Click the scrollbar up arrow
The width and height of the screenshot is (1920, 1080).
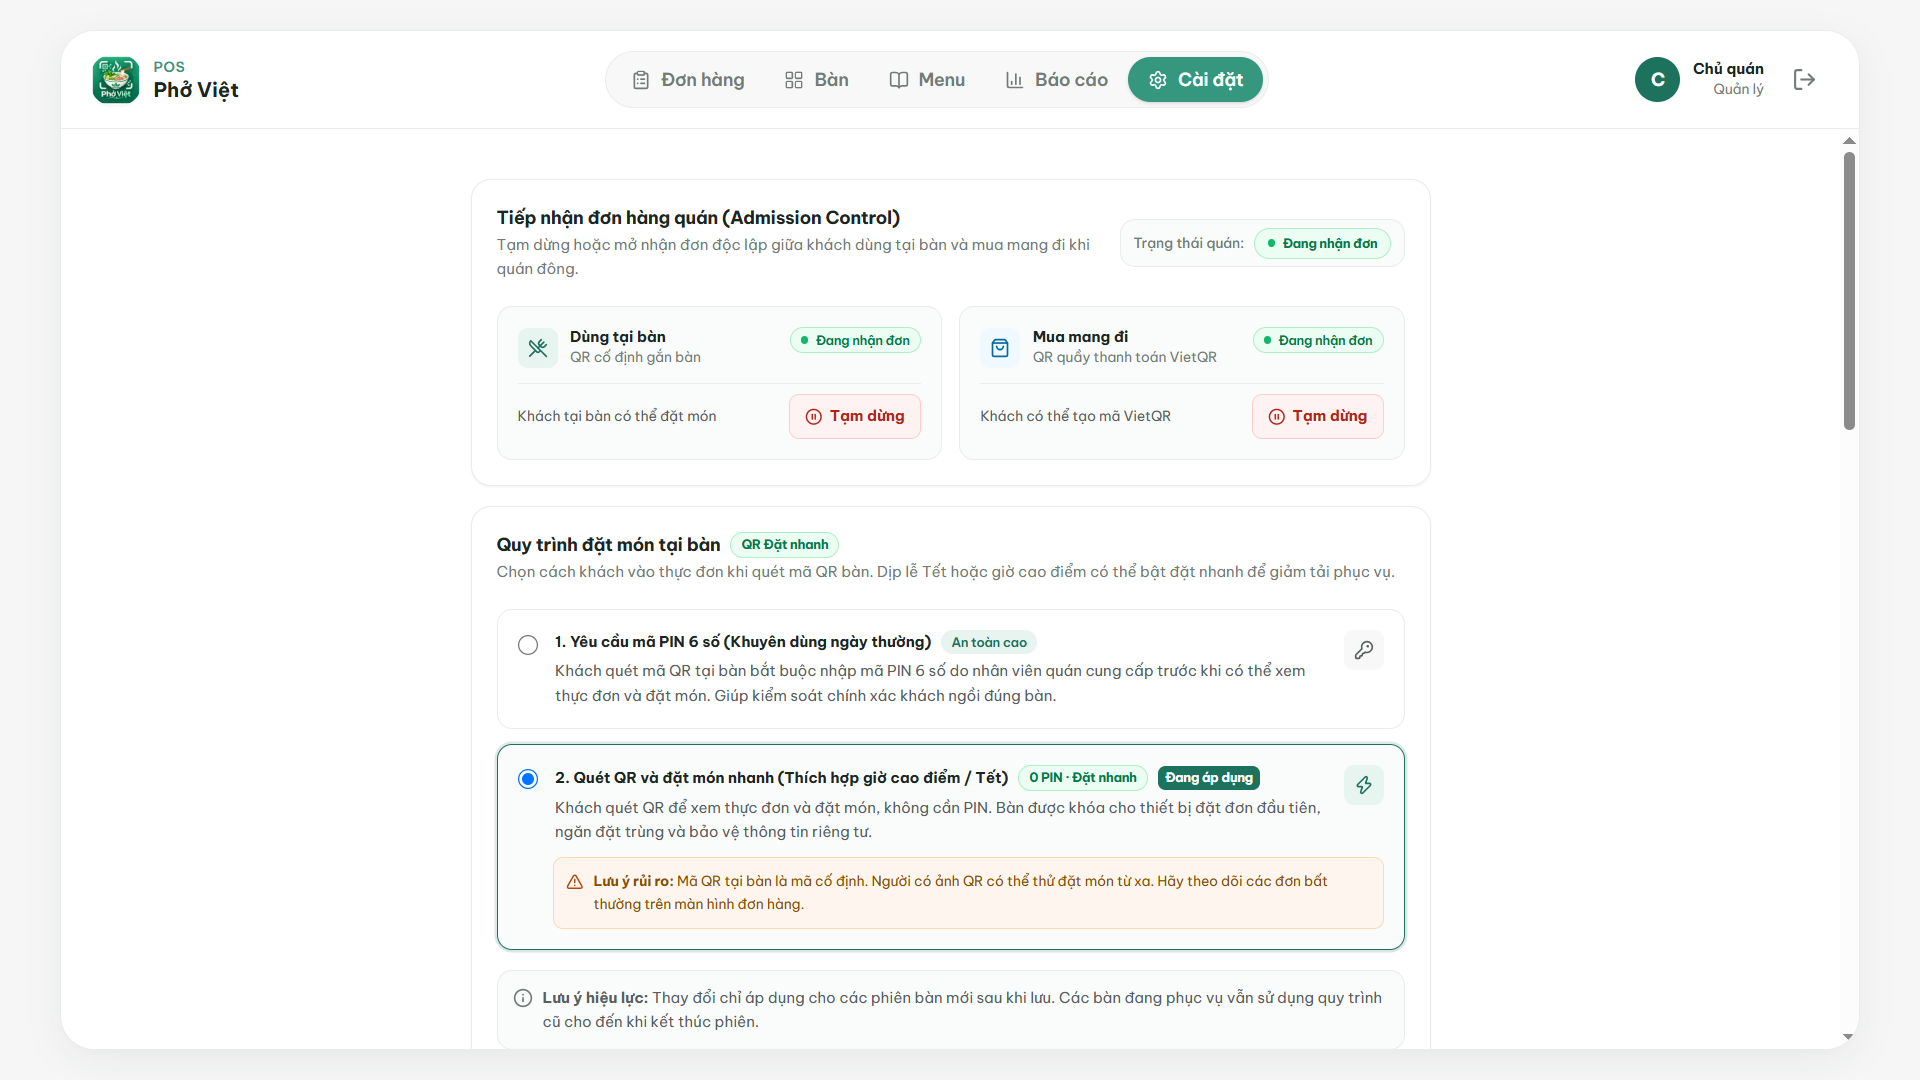coord(1849,141)
